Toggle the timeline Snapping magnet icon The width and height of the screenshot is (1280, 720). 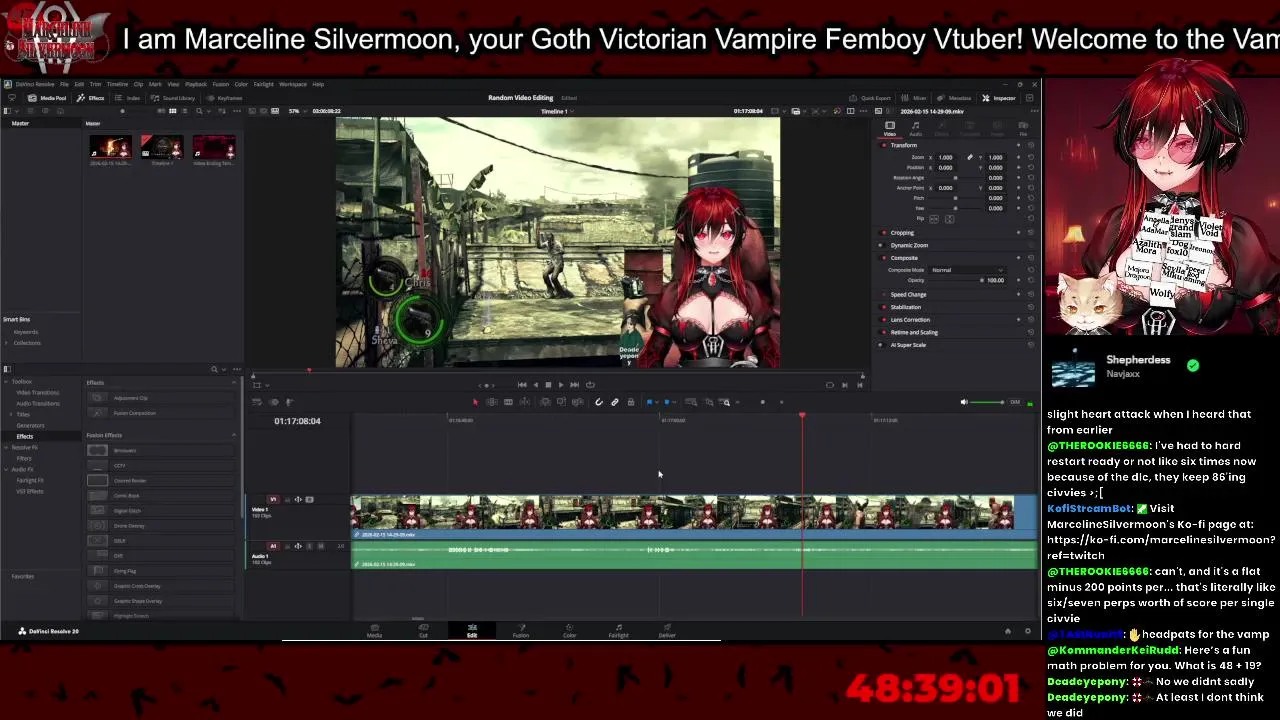[598, 402]
